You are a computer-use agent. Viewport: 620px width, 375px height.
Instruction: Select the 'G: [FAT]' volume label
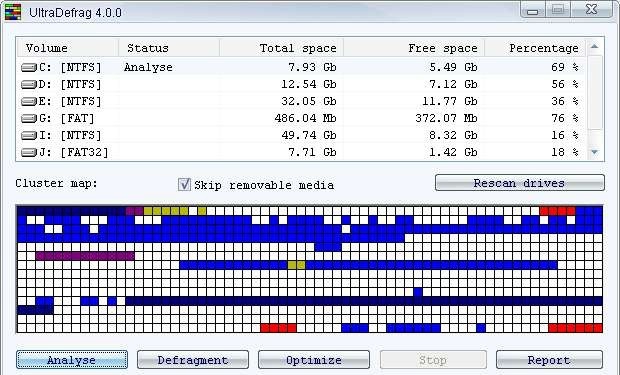pyautogui.click(x=67, y=119)
